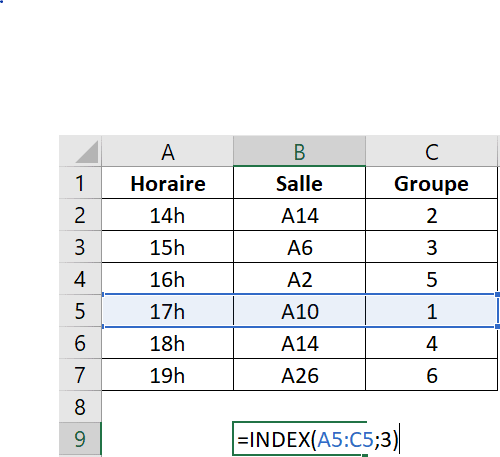Screen dimensions: 500x457
Task: Select row 9 header
Action: 80,439
